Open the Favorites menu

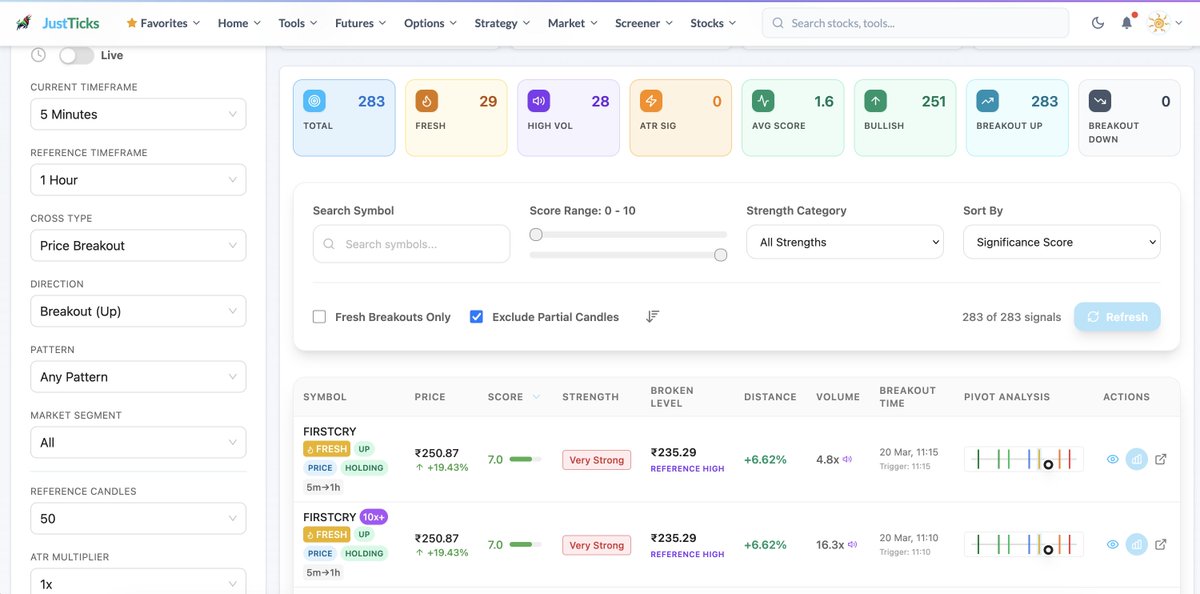[x=163, y=23]
